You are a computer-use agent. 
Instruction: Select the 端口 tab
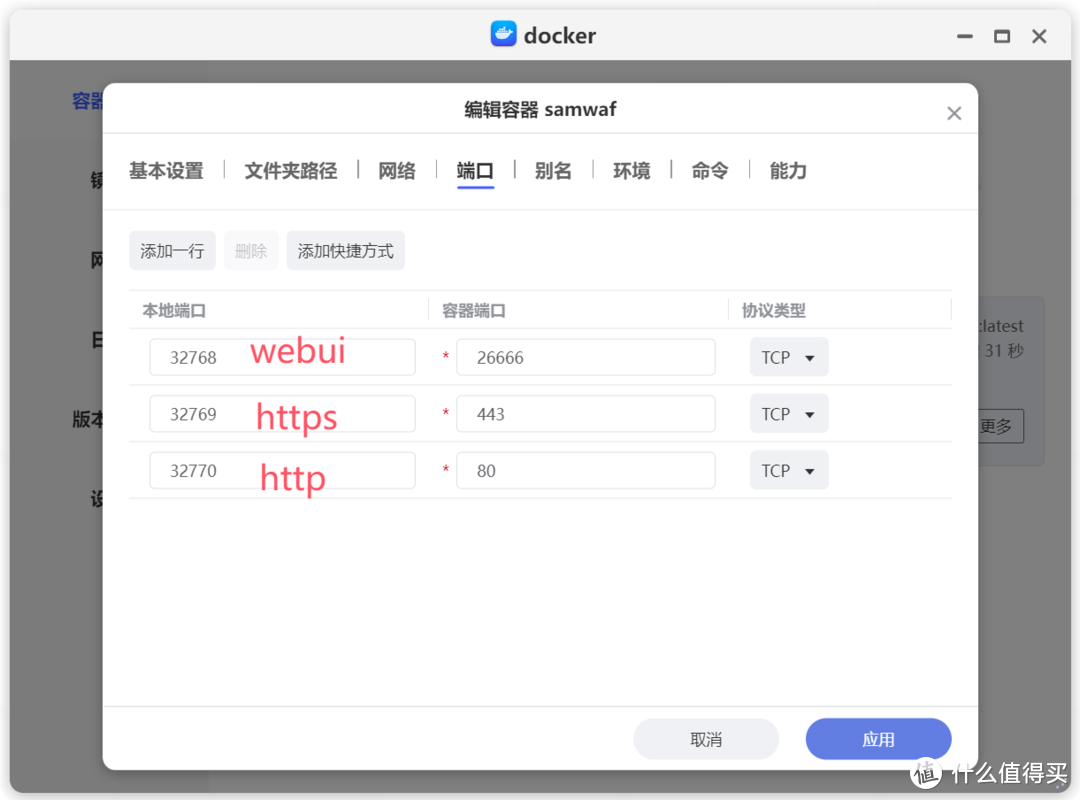click(475, 171)
